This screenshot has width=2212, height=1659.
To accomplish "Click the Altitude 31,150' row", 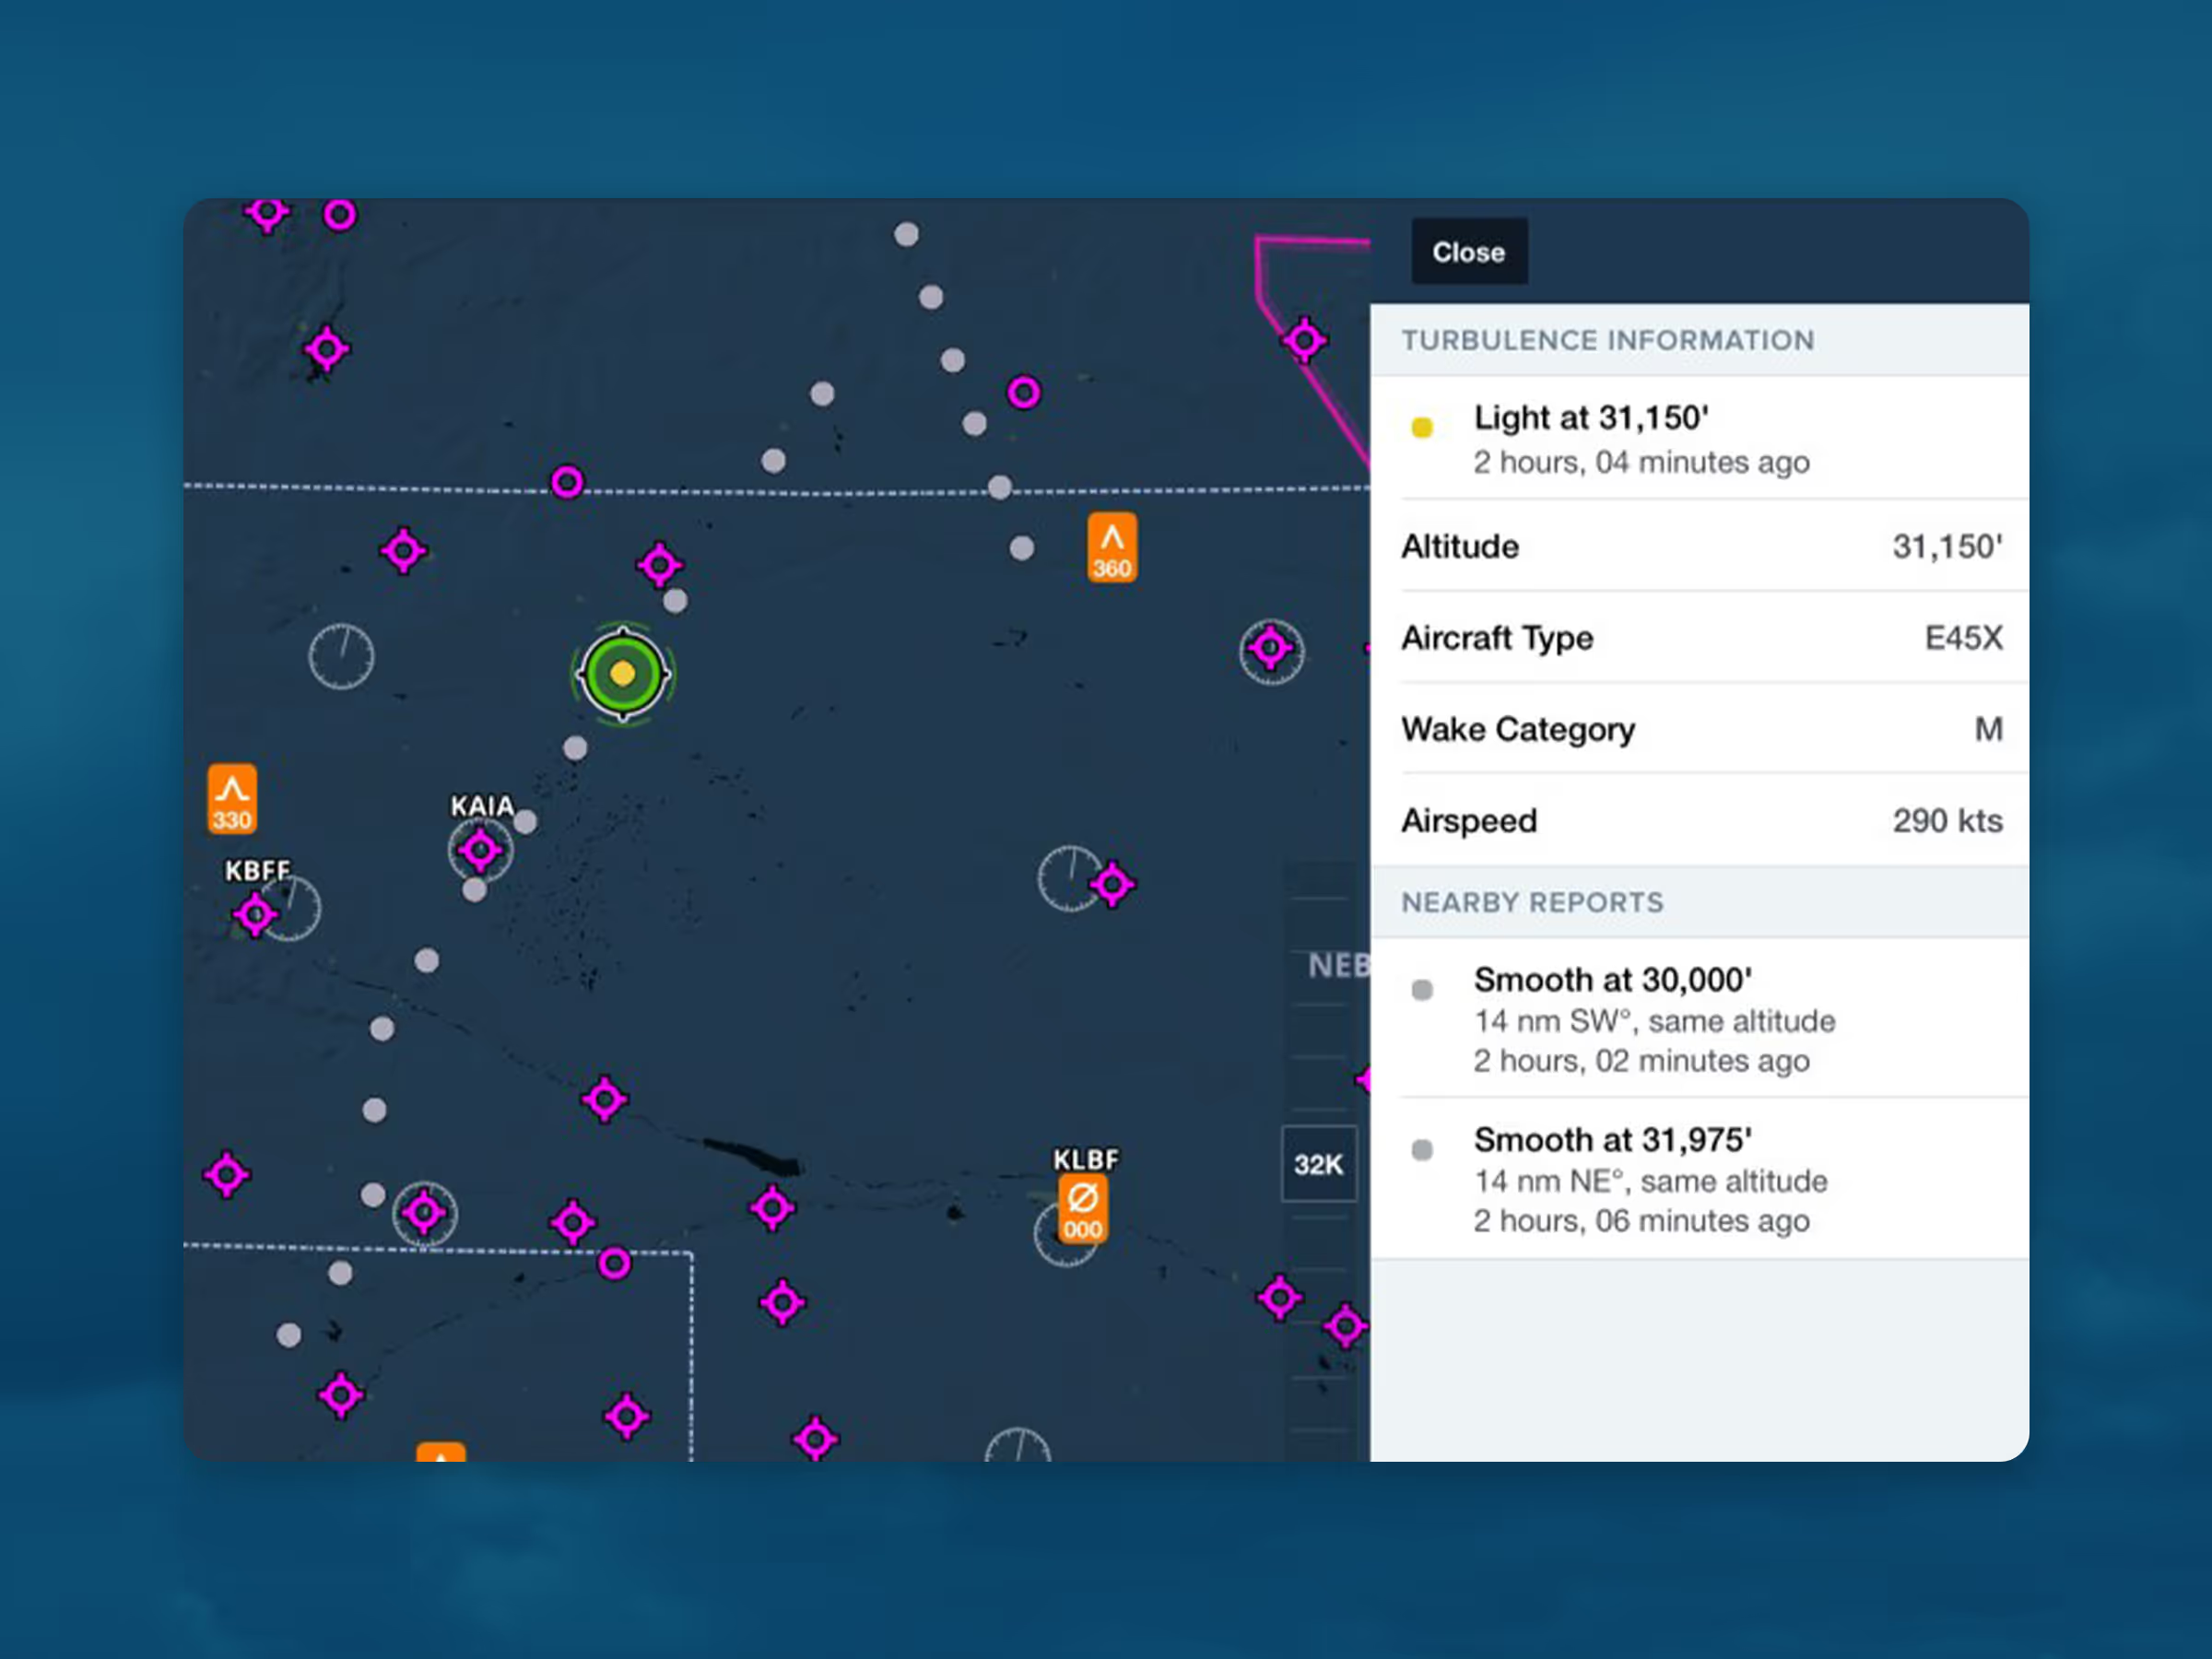I will coord(1700,546).
